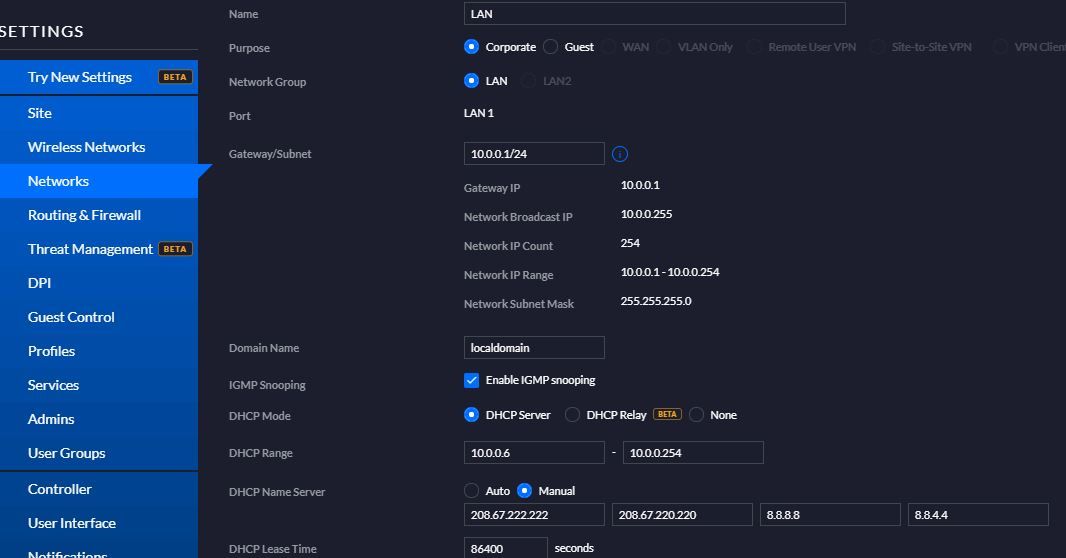Go to Threat Management section

tap(90, 249)
